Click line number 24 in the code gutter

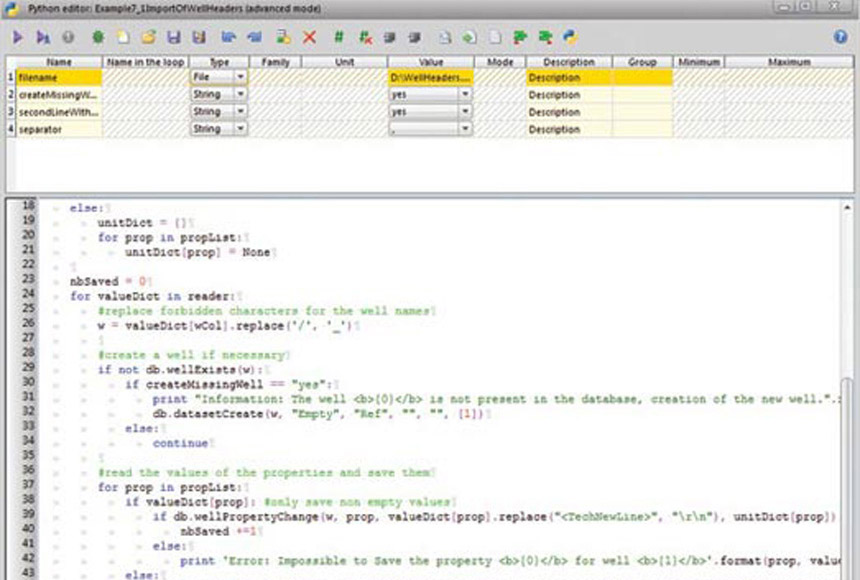point(29,294)
